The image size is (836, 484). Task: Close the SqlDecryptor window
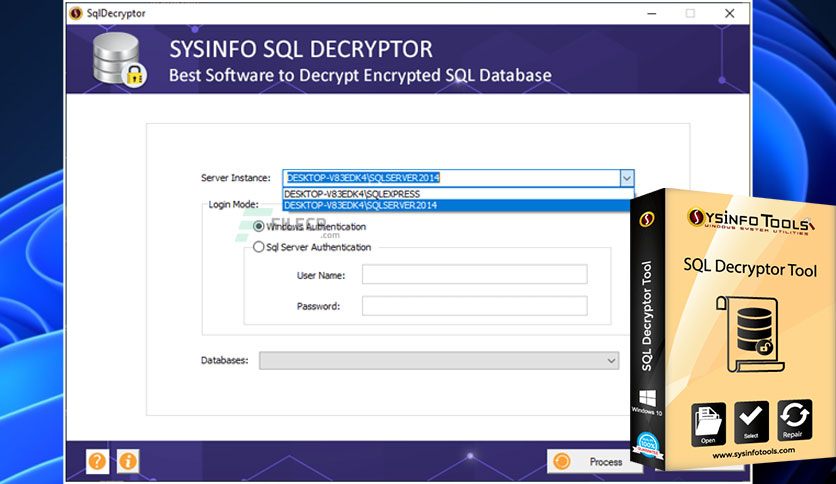pyautogui.click(x=729, y=13)
